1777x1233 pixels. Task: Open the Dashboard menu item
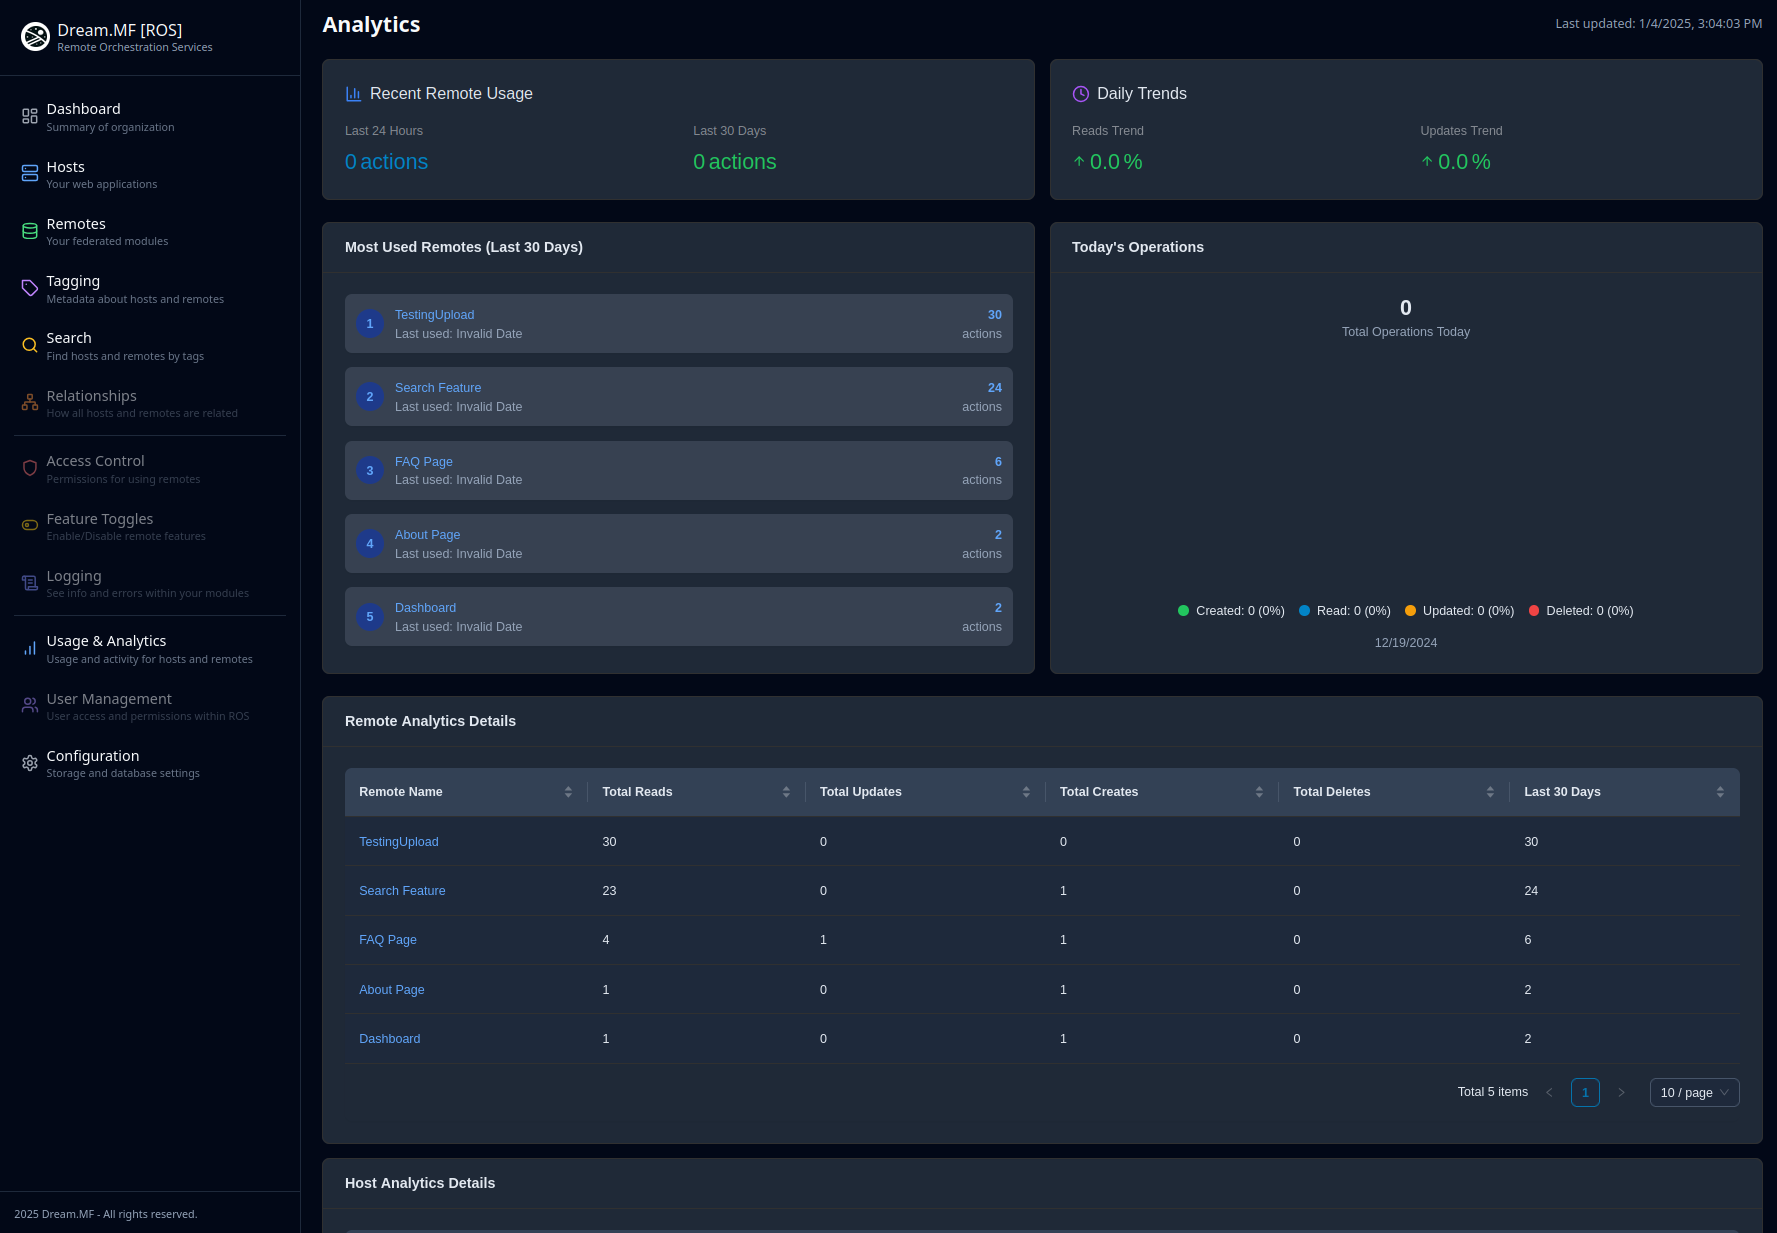pos(150,117)
